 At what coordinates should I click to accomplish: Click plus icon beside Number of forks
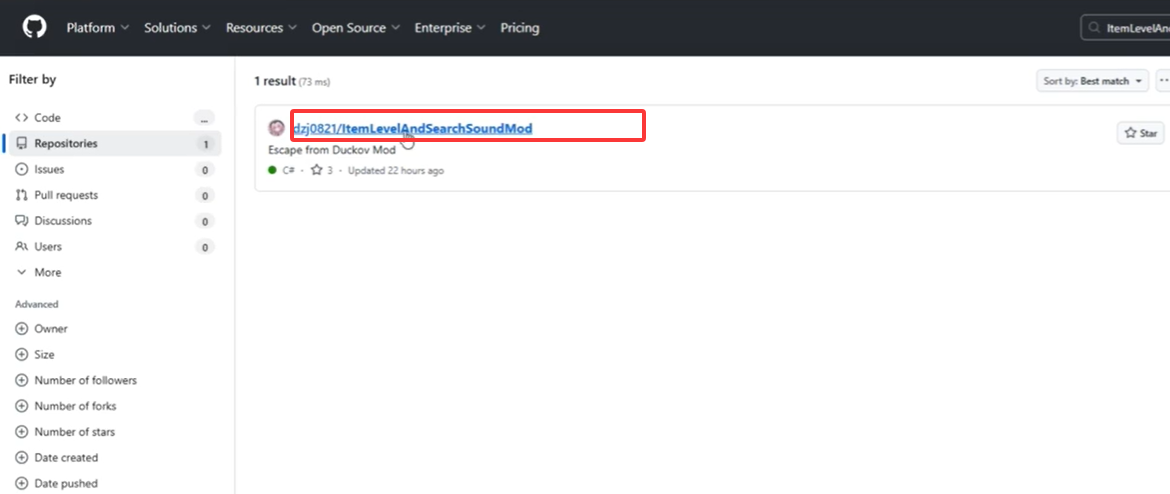(22, 406)
